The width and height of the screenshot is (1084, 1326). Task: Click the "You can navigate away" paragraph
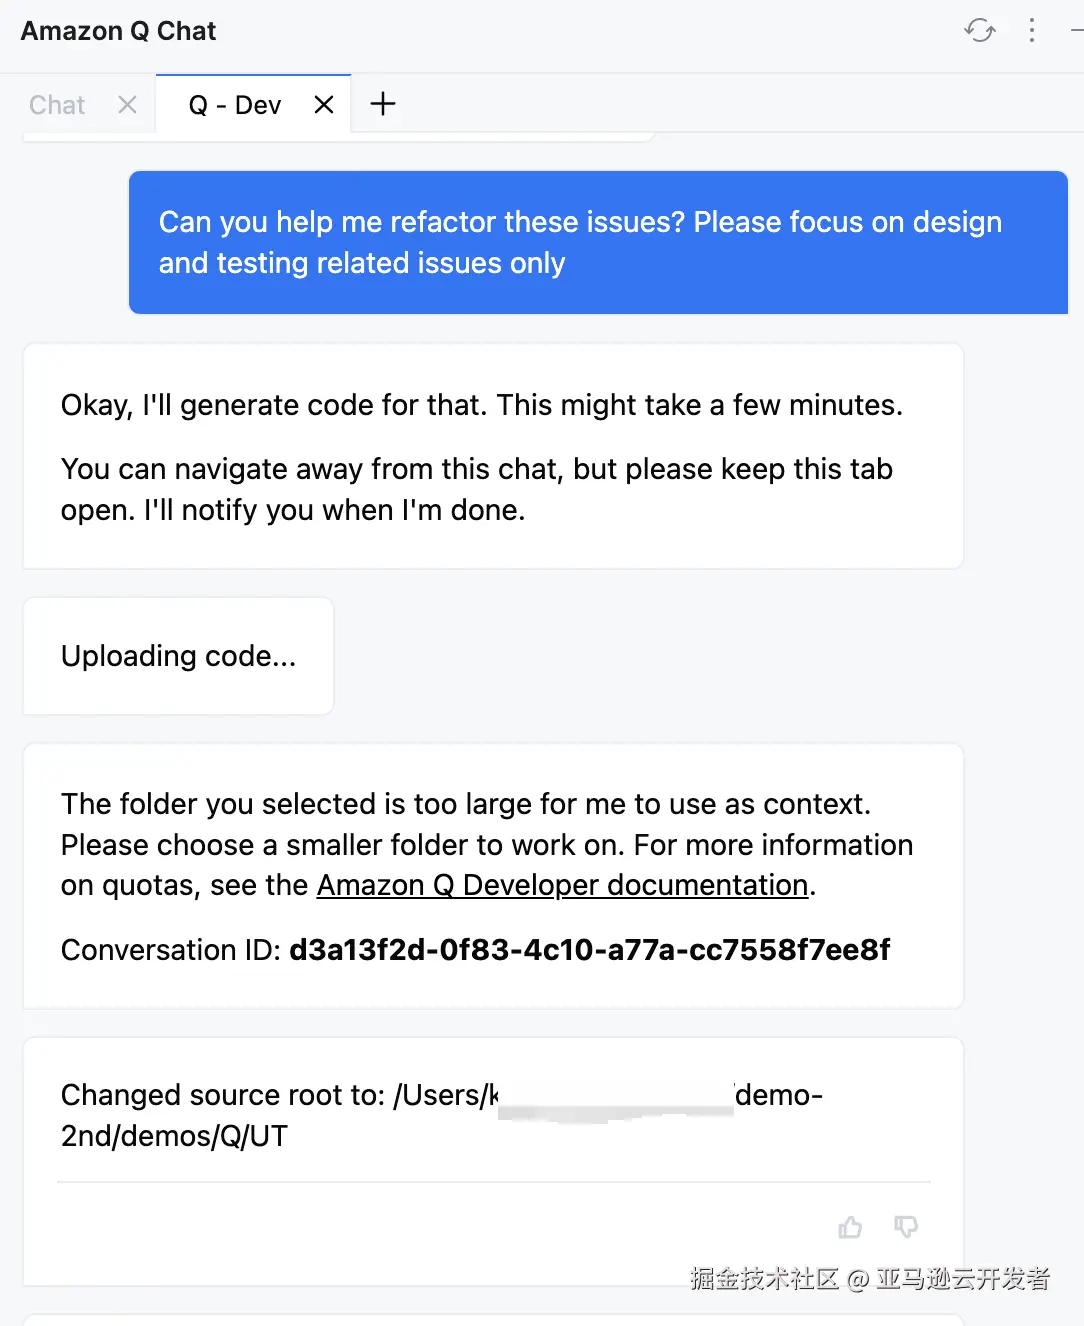pyautogui.click(x=476, y=490)
